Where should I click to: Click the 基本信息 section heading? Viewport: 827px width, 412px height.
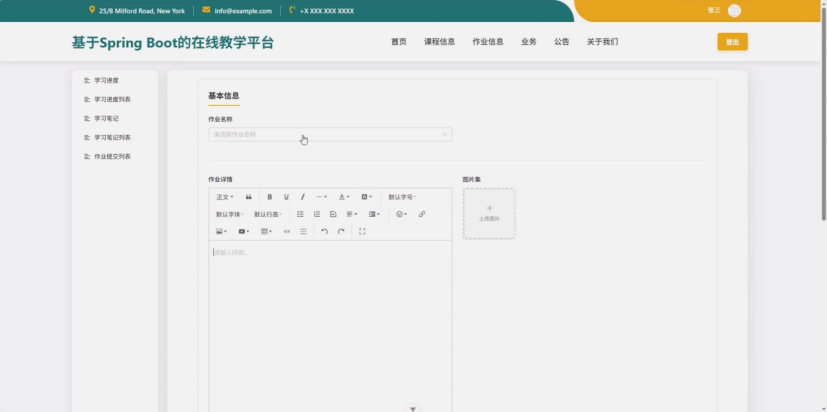(224, 96)
